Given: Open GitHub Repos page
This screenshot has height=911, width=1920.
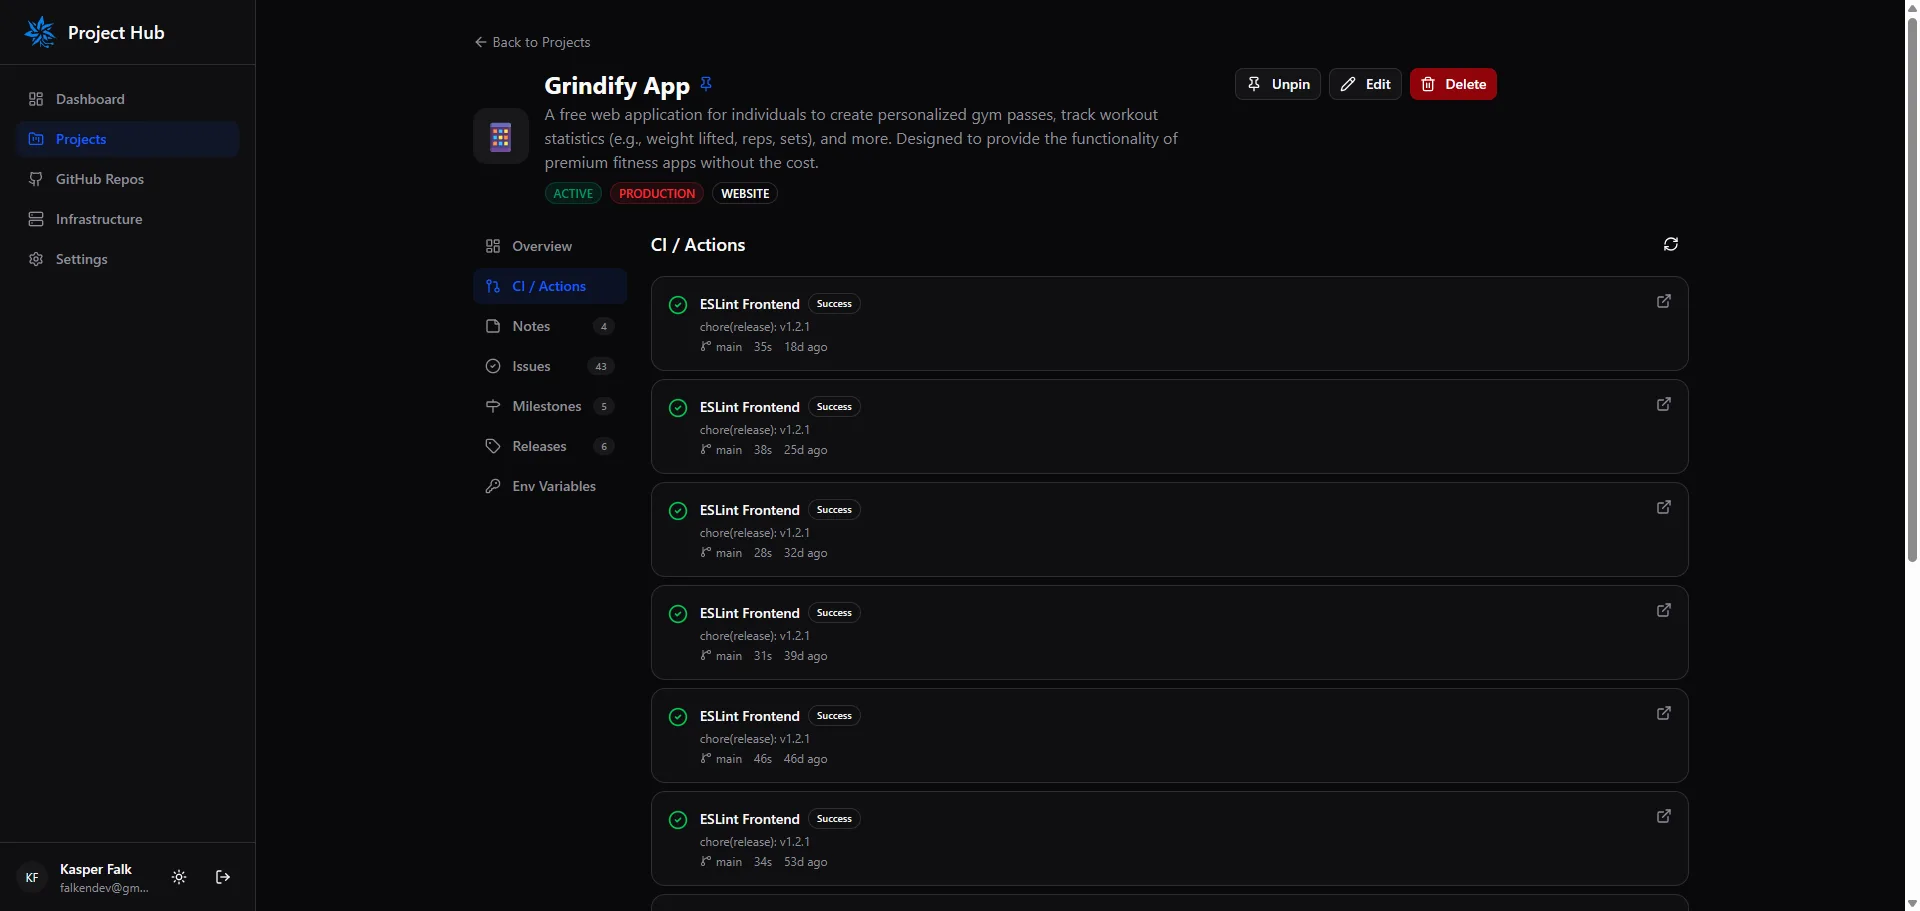Looking at the screenshot, I should click(x=127, y=179).
